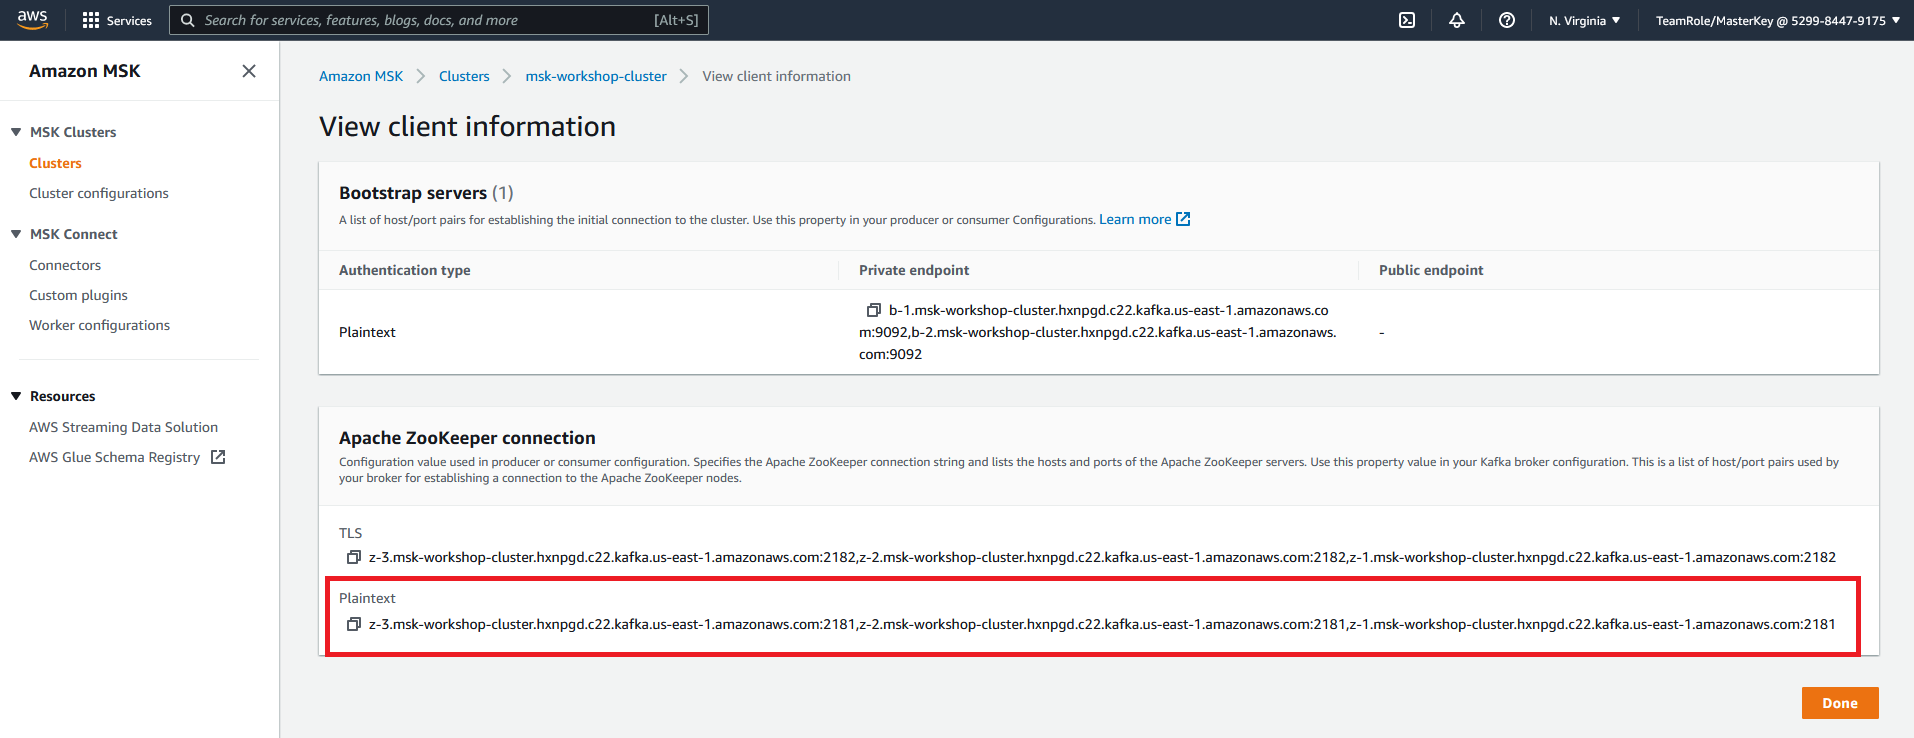Open AWS Streaming Data Solution link
The image size is (1914, 738).
(123, 427)
